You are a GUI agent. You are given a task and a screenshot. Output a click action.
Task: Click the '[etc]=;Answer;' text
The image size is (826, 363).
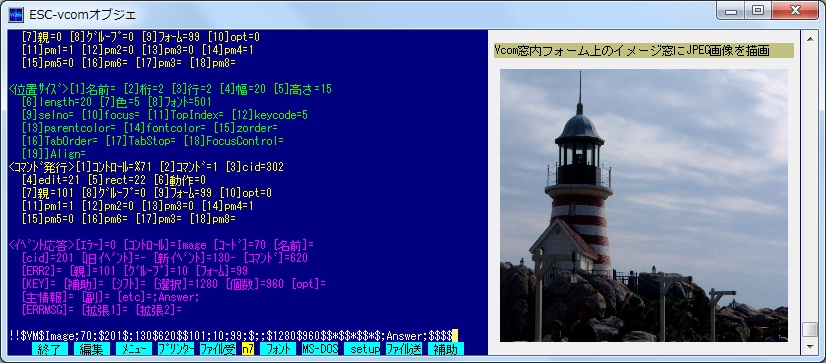coord(159,297)
